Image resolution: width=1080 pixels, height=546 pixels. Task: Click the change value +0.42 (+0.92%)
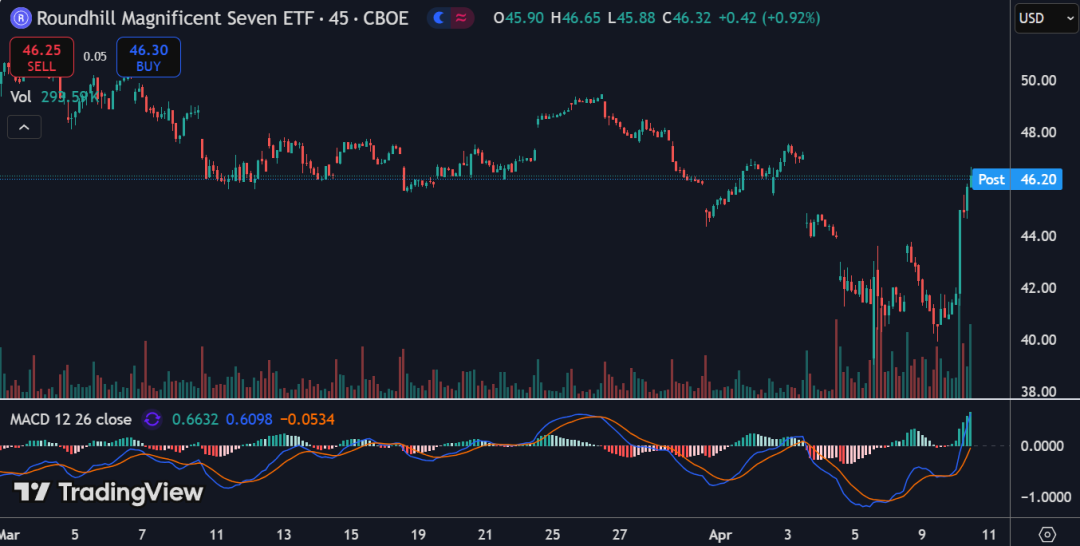(769, 18)
